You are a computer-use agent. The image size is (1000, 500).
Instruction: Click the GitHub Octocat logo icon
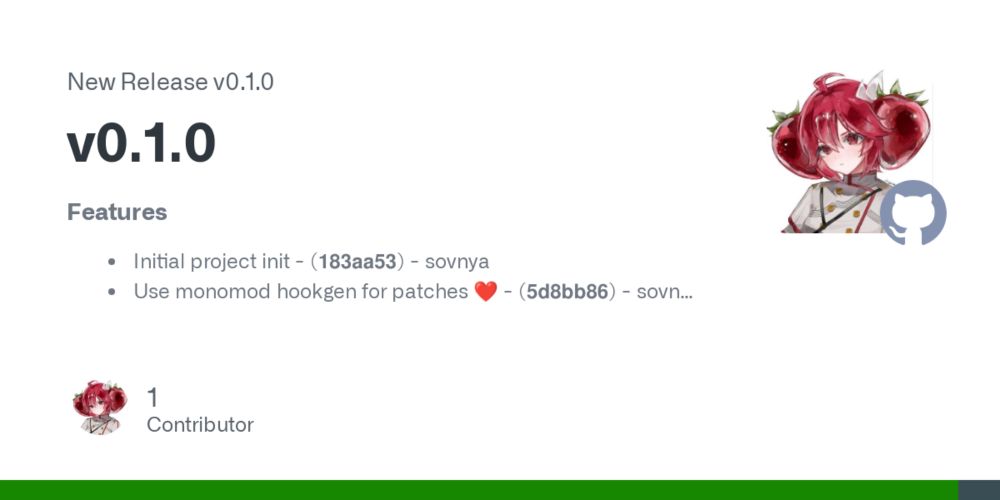[913, 212]
